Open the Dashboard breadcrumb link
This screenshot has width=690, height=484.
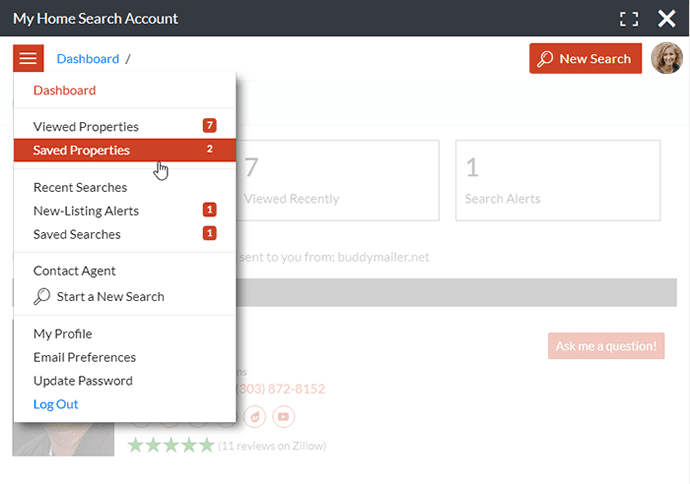[x=88, y=59]
